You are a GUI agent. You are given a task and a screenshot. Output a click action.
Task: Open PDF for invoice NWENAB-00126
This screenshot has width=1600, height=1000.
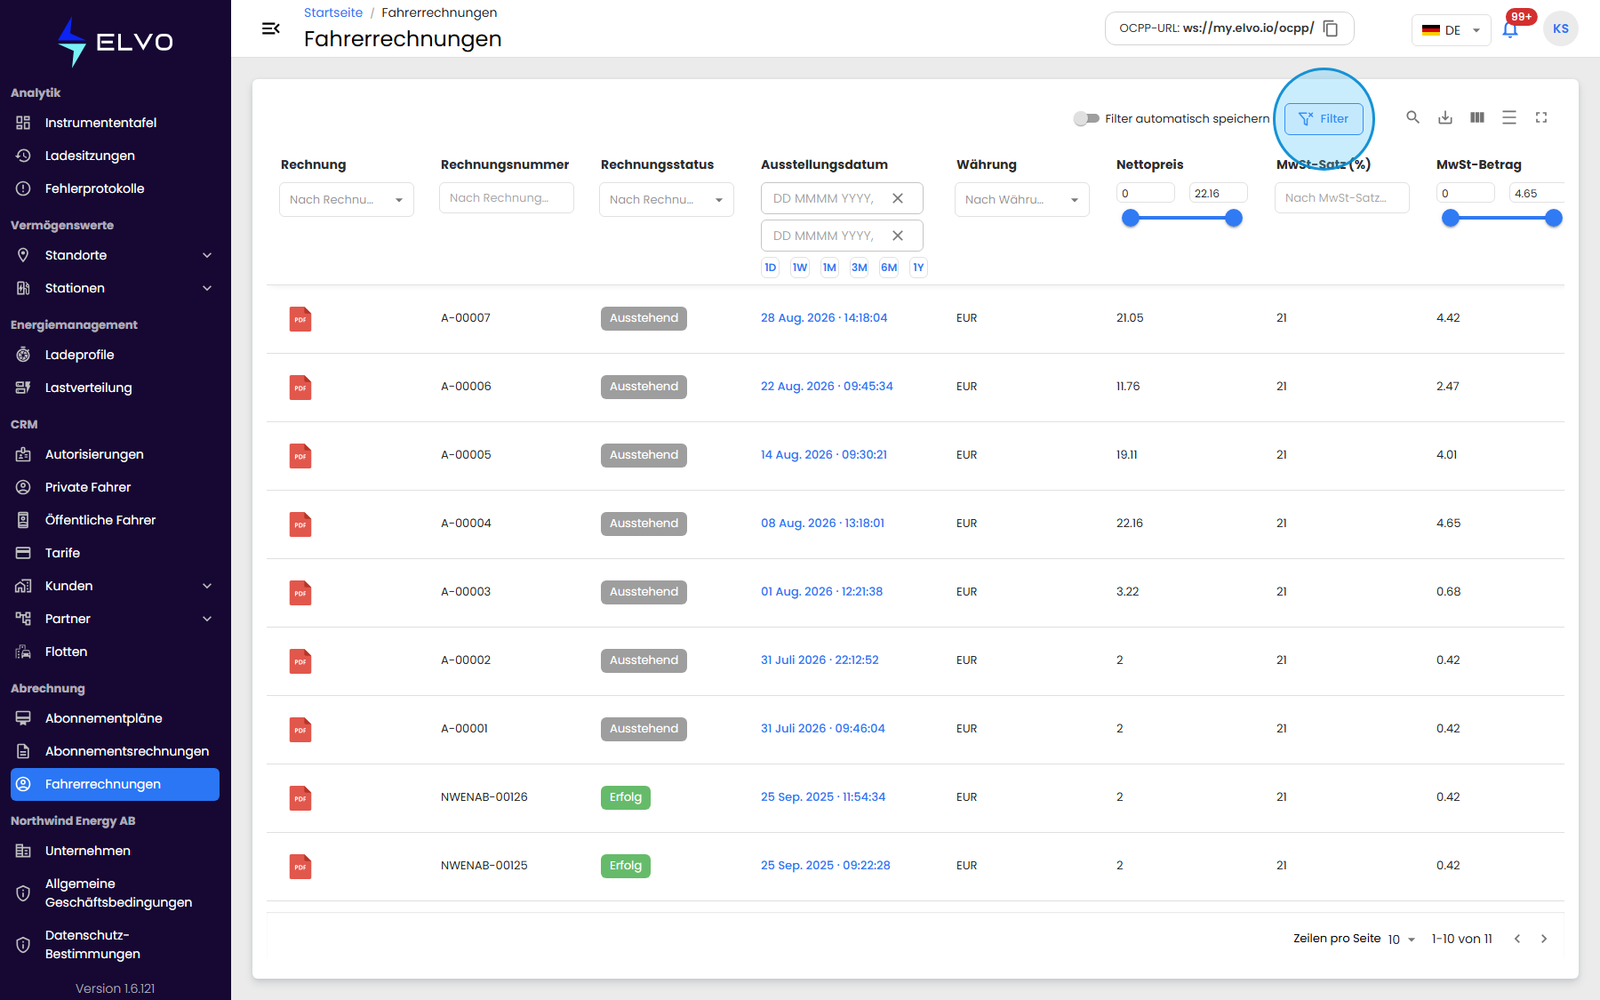(x=300, y=798)
